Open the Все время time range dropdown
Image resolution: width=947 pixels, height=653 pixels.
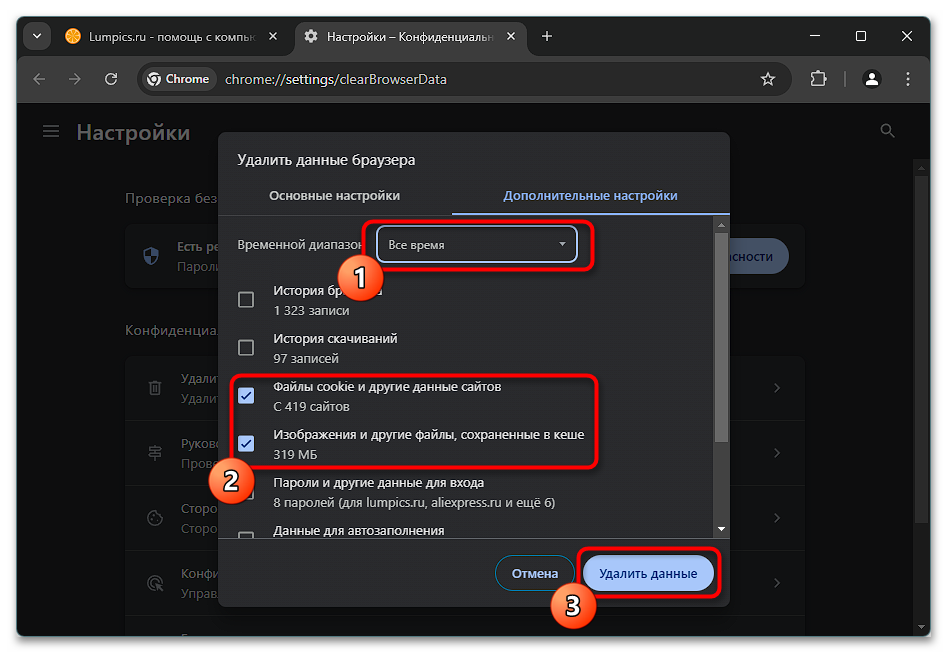pyautogui.click(x=477, y=245)
